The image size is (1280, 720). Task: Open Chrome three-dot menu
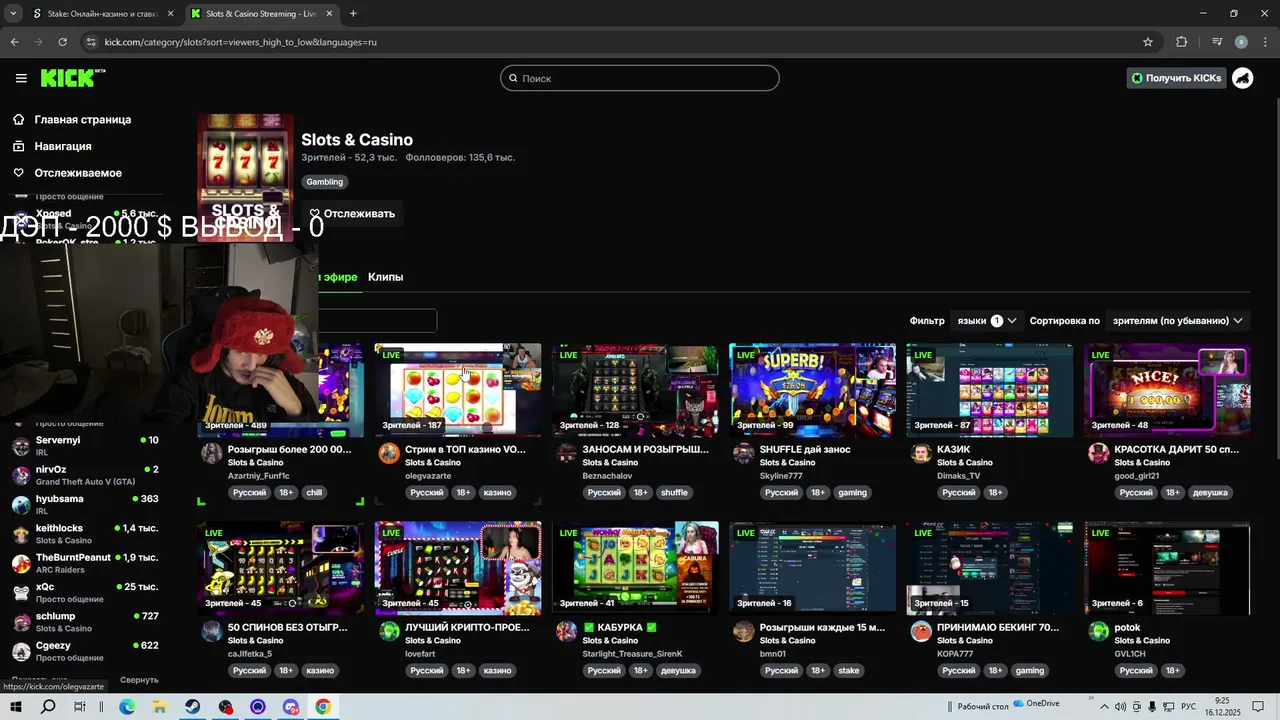click(x=1264, y=42)
